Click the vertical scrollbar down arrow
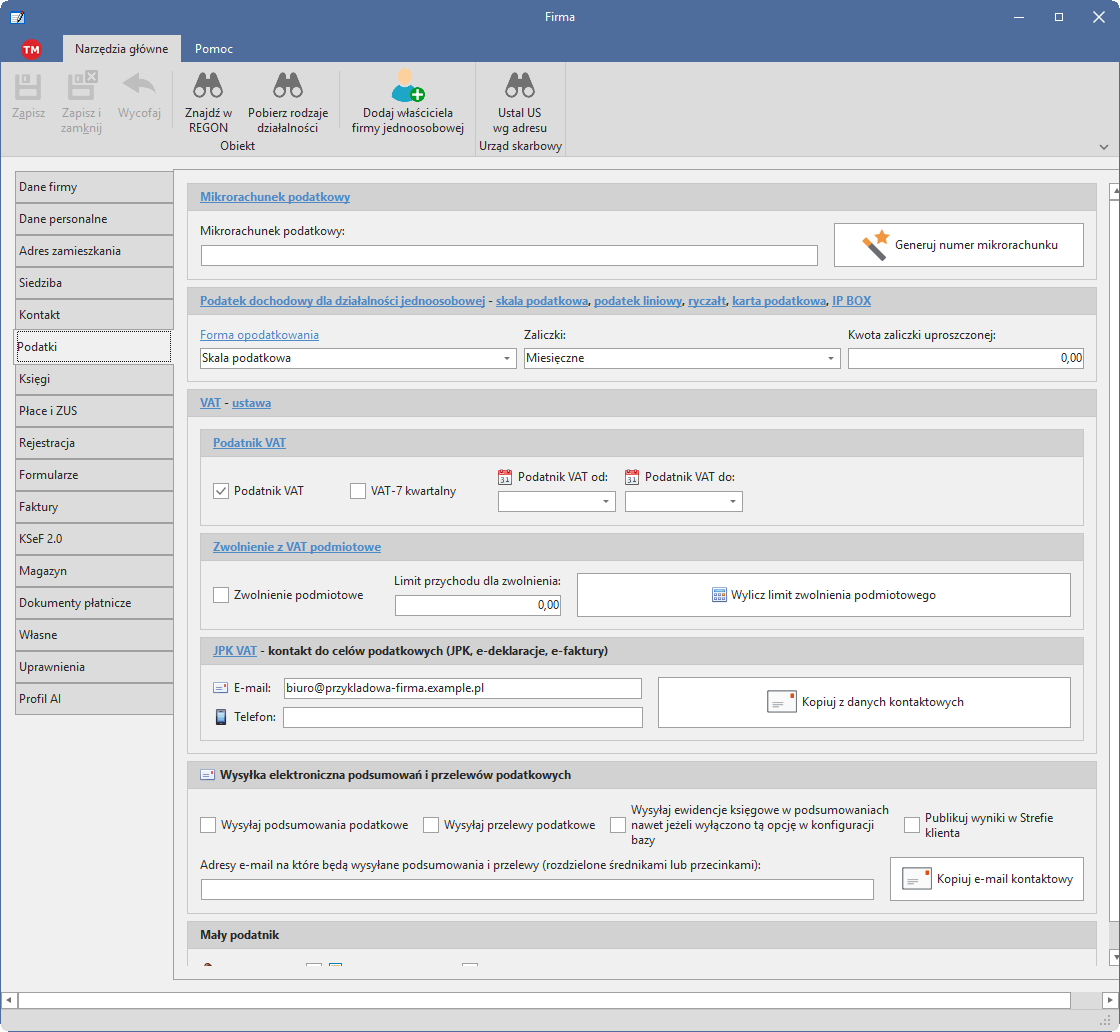Viewport: 1120px width, 1032px height. pyautogui.click(x=1114, y=957)
